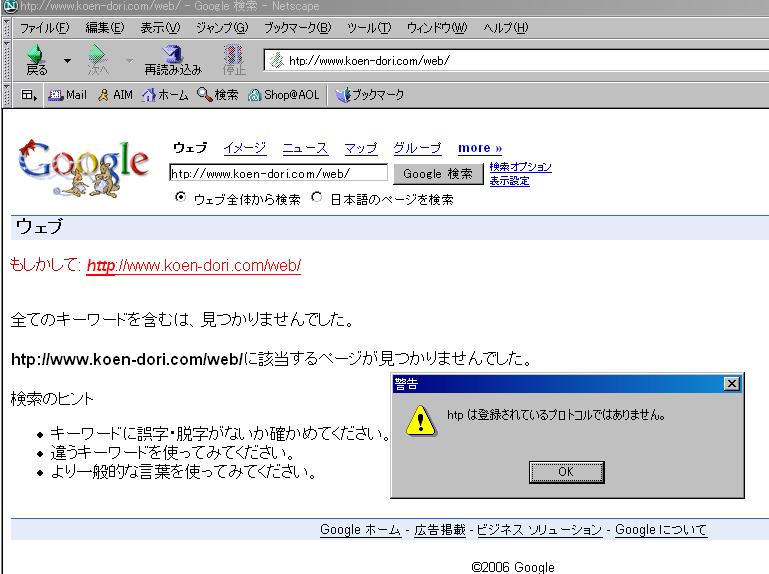Click the more » link

480,148
